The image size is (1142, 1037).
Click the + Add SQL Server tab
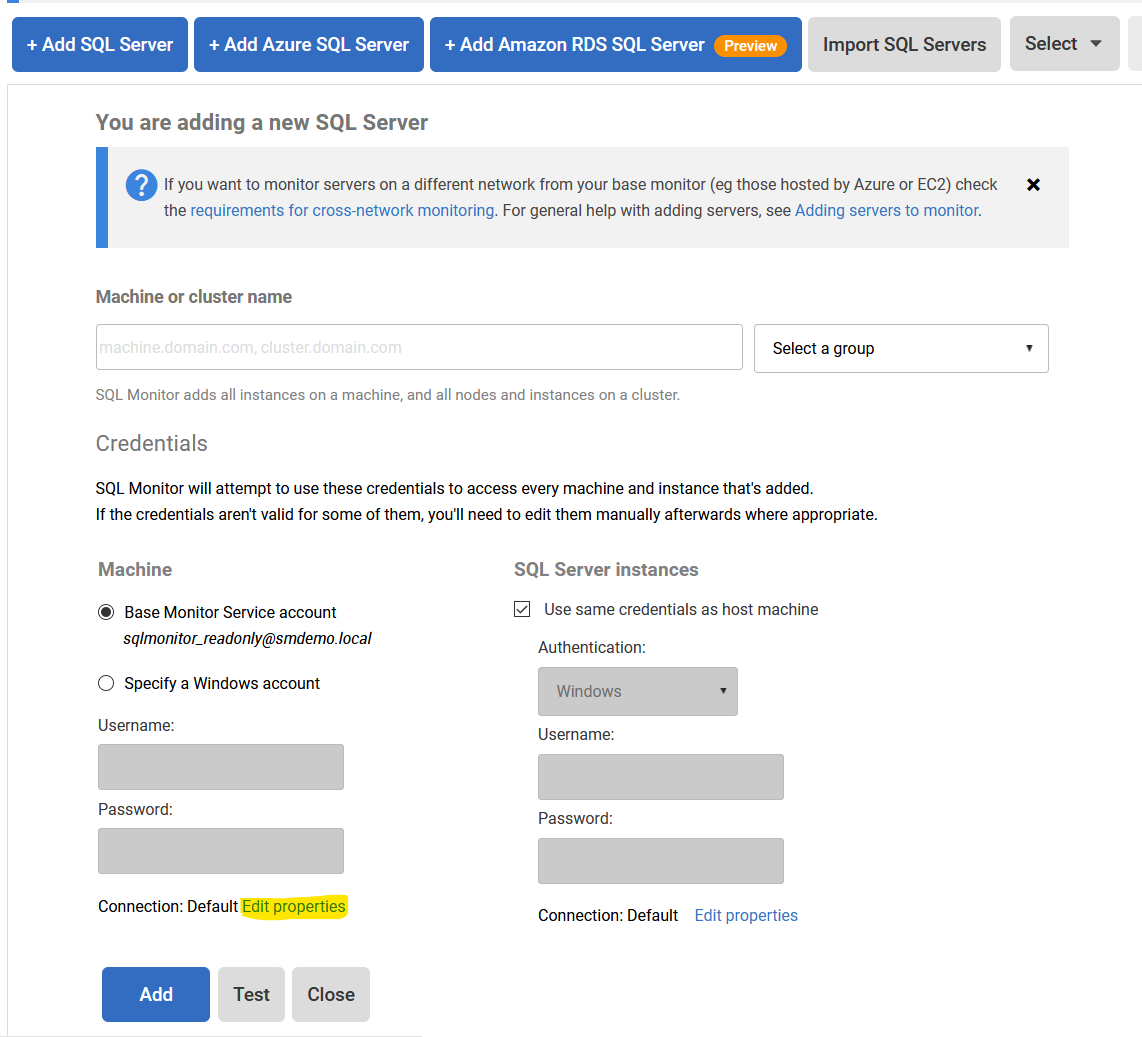tap(100, 45)
